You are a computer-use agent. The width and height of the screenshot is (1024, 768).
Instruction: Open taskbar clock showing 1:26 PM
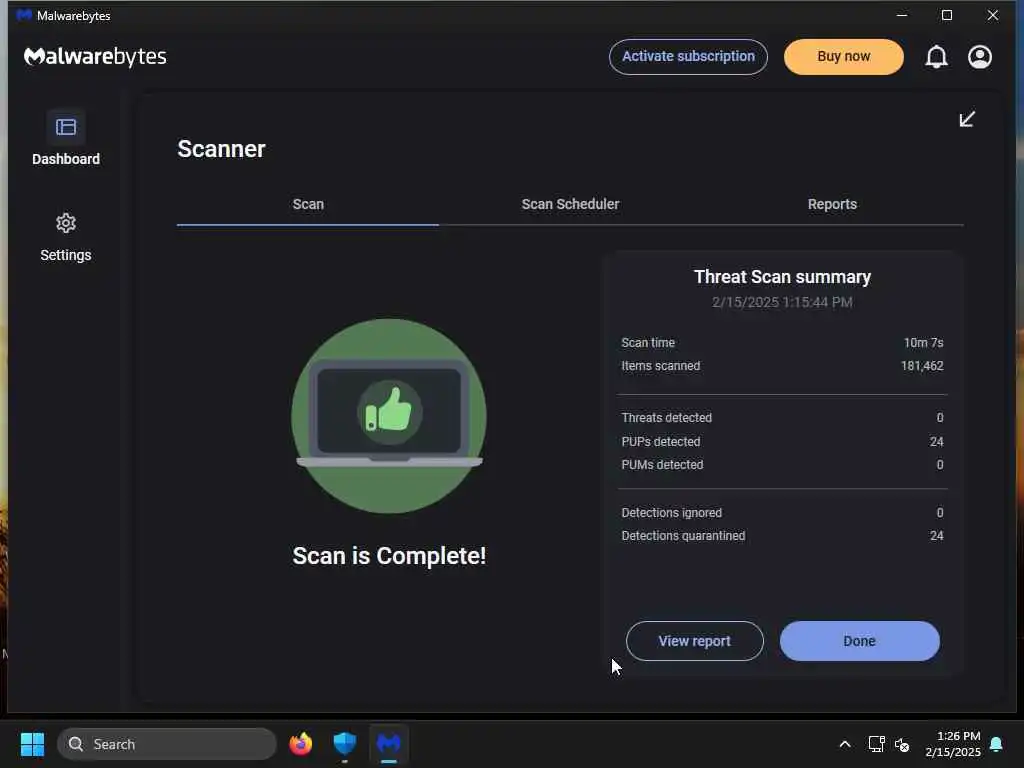pyautogui.click(x=953, y=744)
